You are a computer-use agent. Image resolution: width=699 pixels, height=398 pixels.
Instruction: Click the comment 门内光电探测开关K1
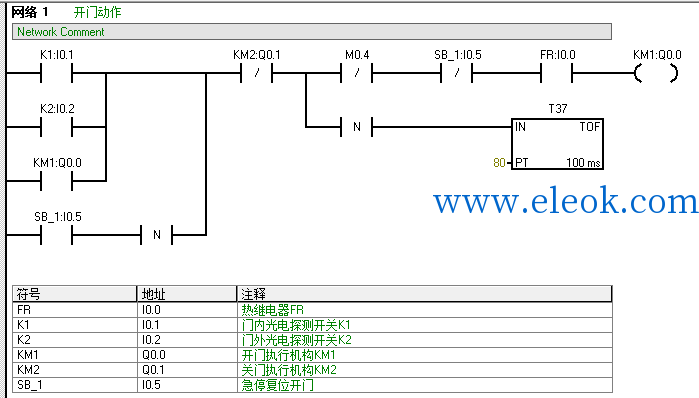coord(296,325)
